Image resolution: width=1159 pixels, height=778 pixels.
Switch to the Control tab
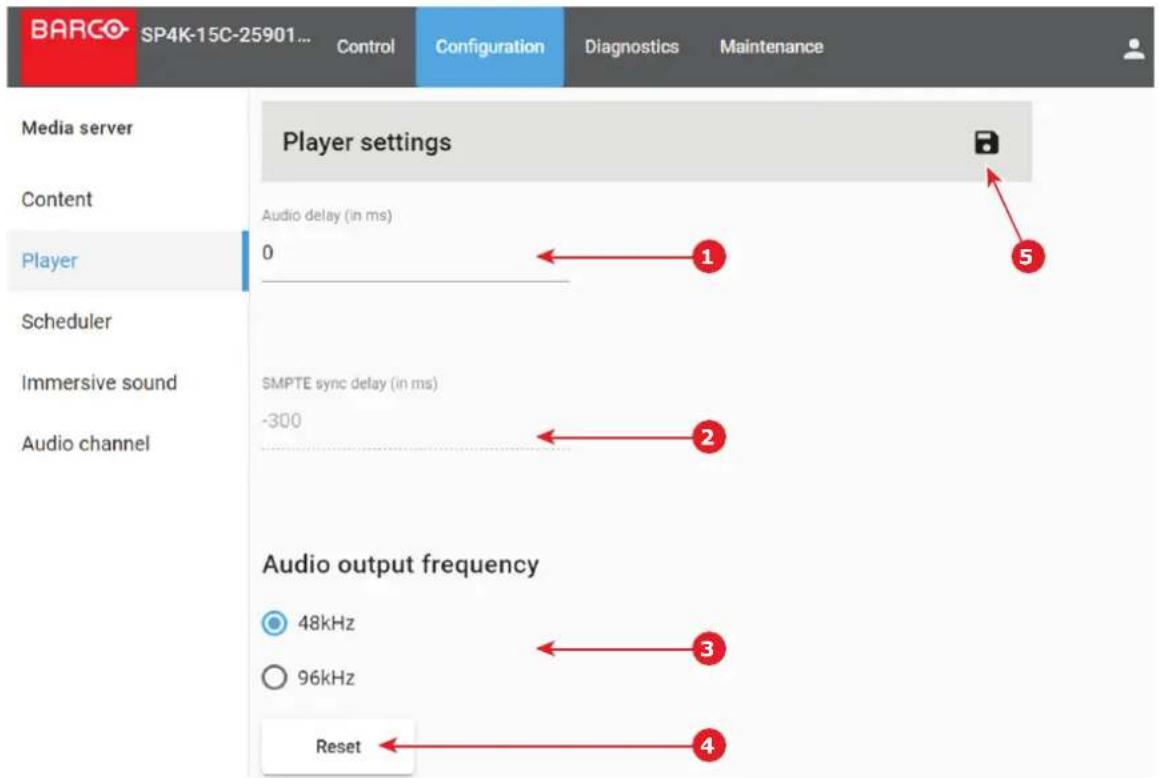coord(365,47)
